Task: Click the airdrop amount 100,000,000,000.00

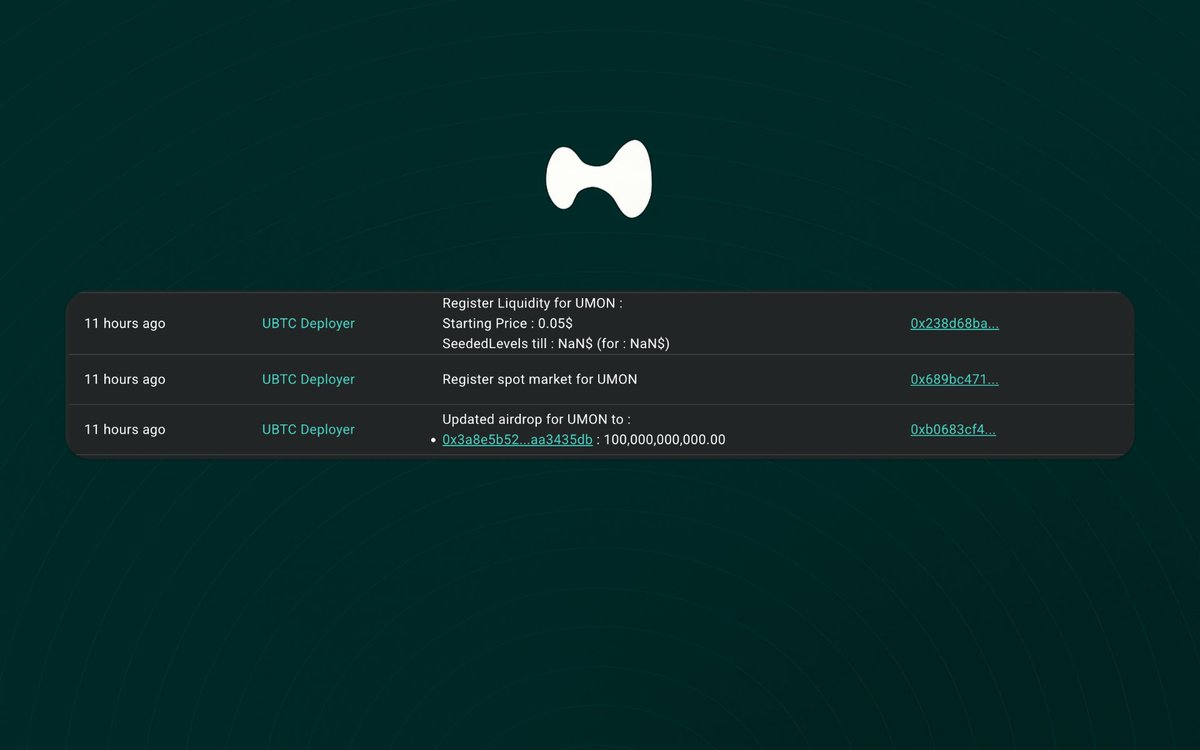Action: pyautogui.click(x=665, y=440)
